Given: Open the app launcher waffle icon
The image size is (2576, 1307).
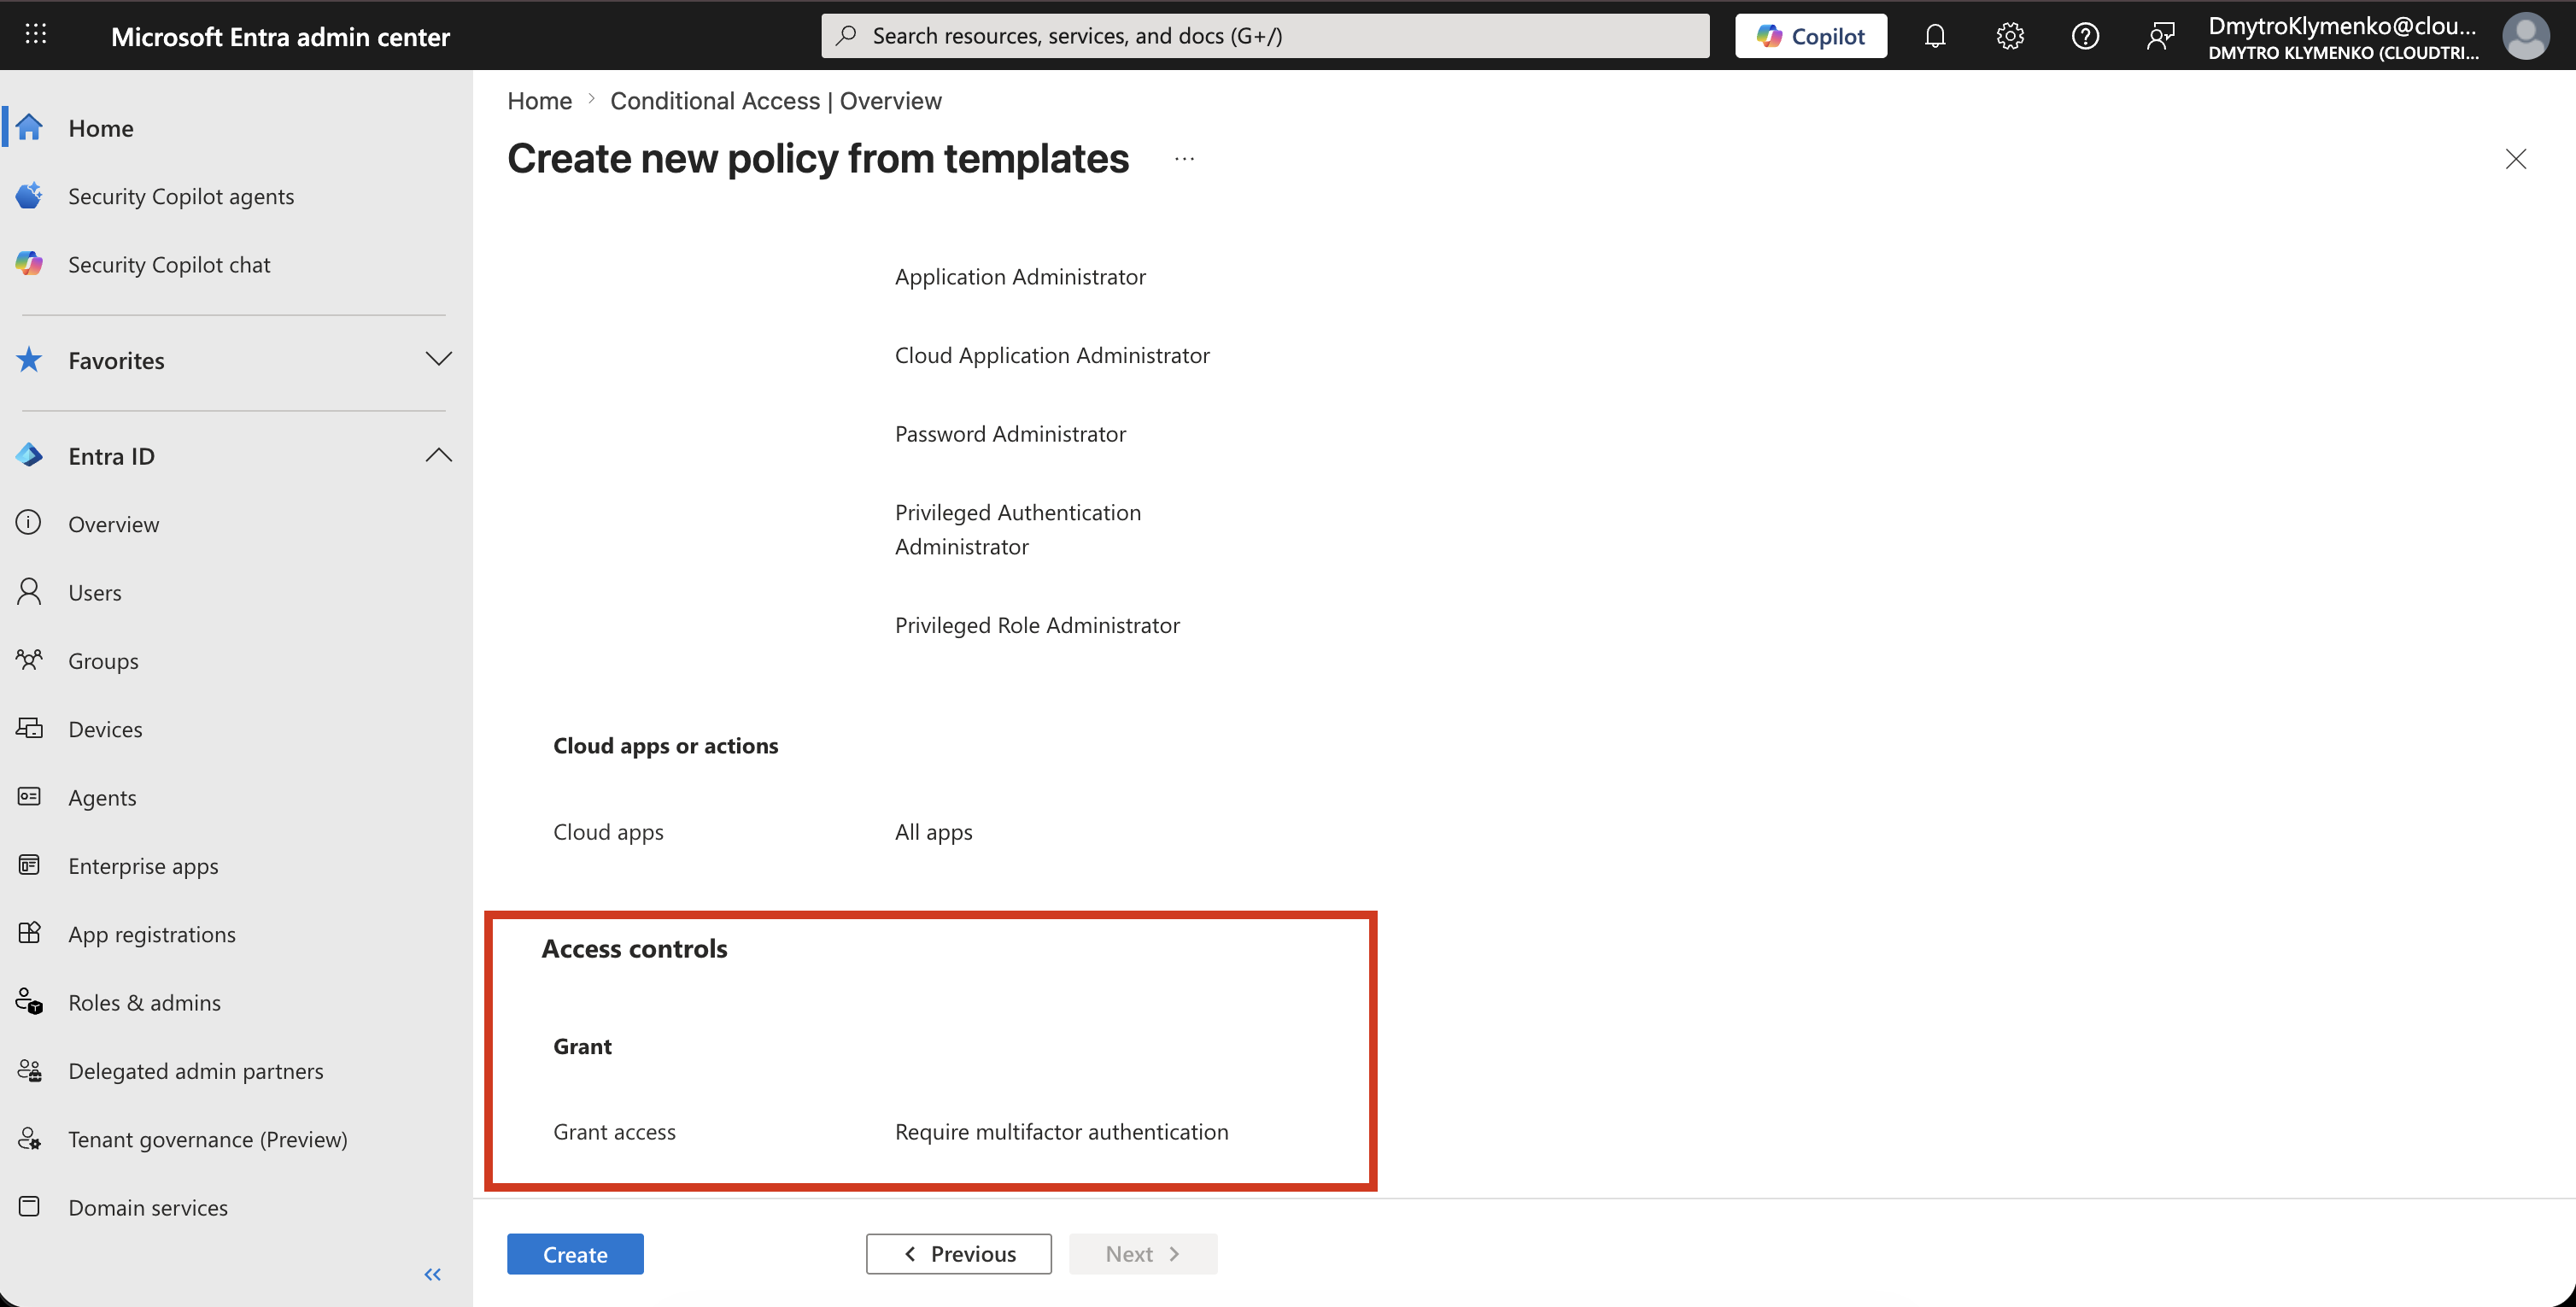Looking at the screenshot, I should tap(36, 35).
